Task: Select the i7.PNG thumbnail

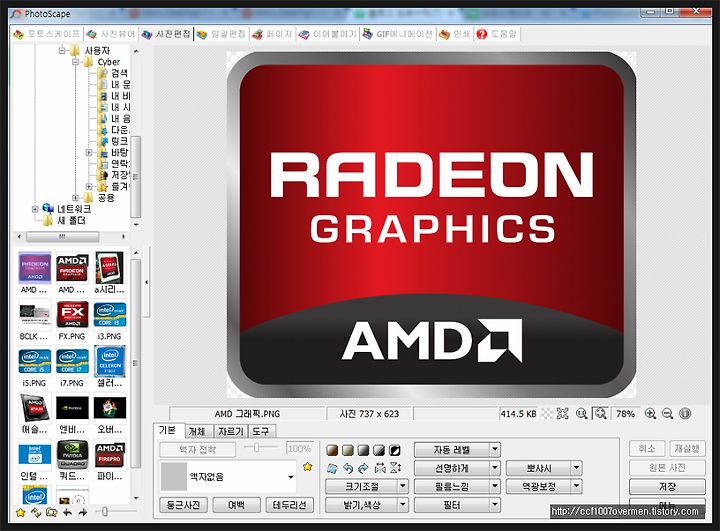Action: (x=72, y=367)
